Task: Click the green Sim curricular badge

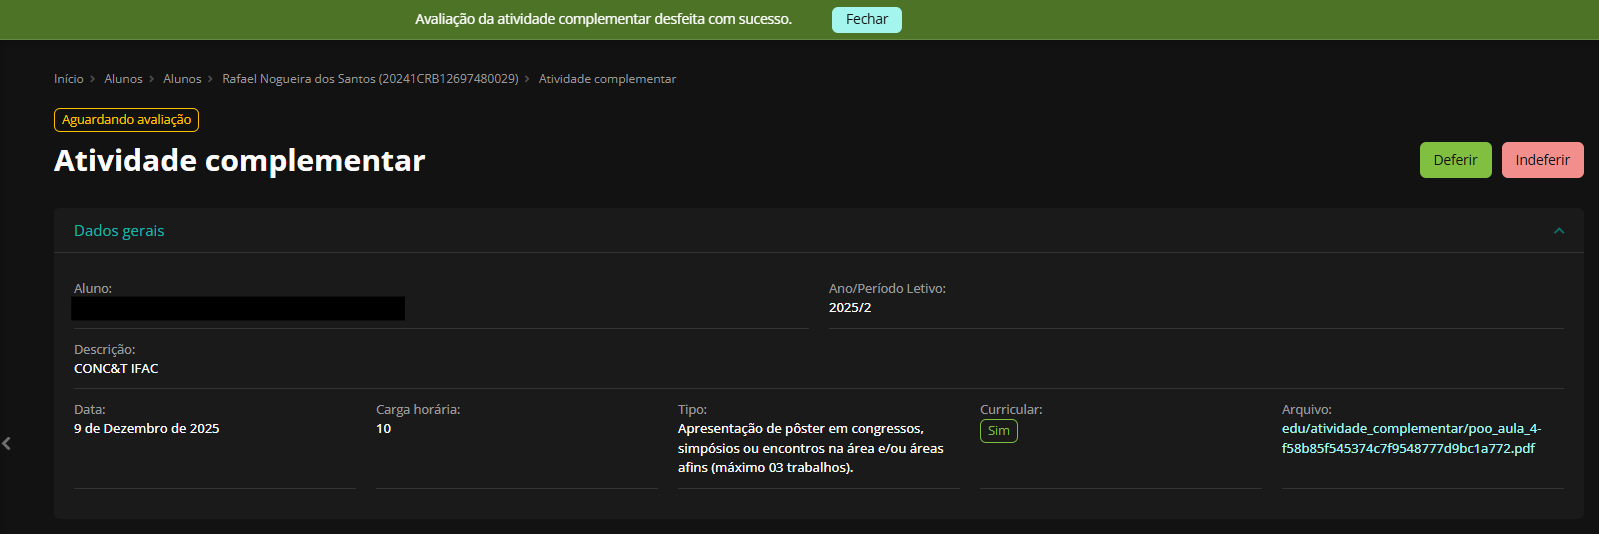Action: pyautogui.click(x=998, y=431)
